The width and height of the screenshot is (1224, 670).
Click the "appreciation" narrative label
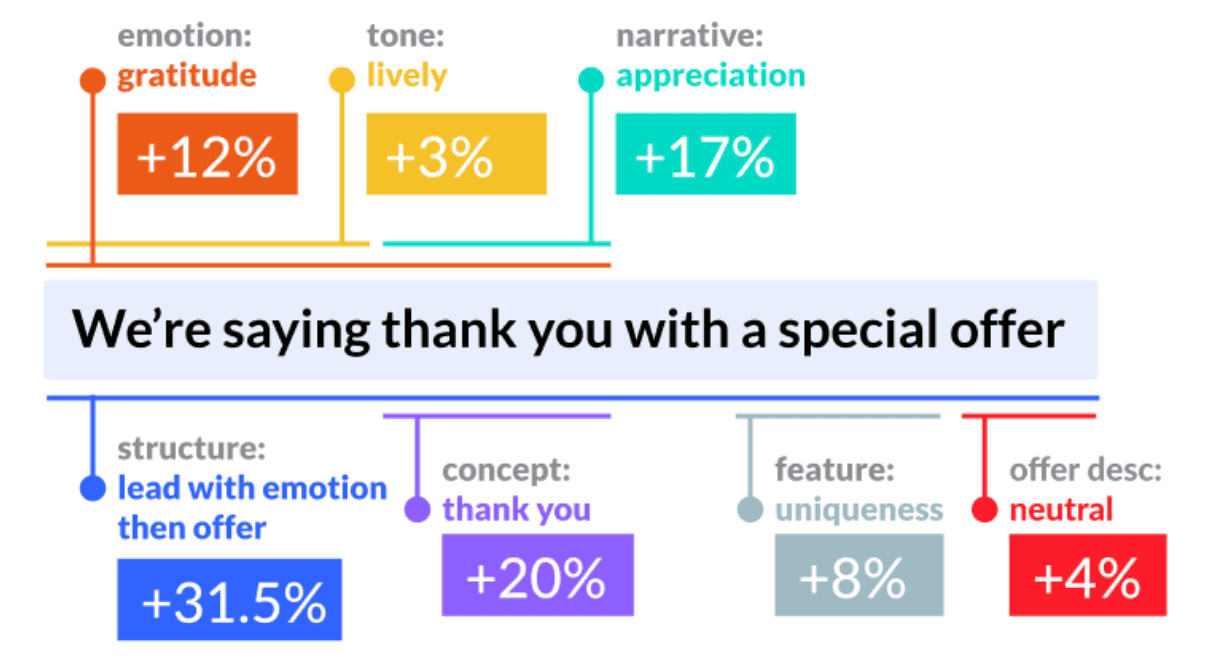pyautogui.click(x=710, y=76)
